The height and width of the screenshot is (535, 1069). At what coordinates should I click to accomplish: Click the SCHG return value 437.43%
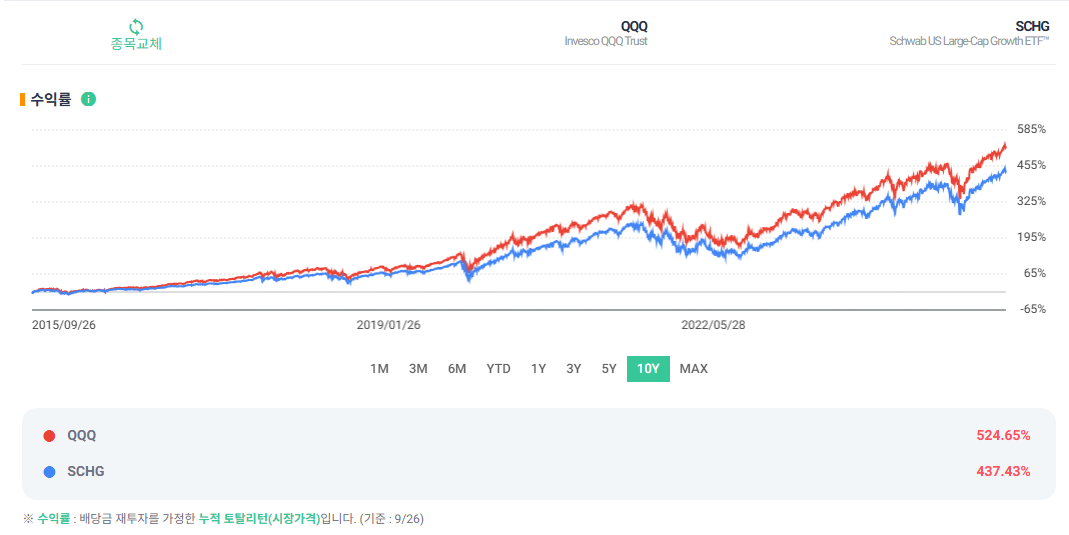[1003, 472]
